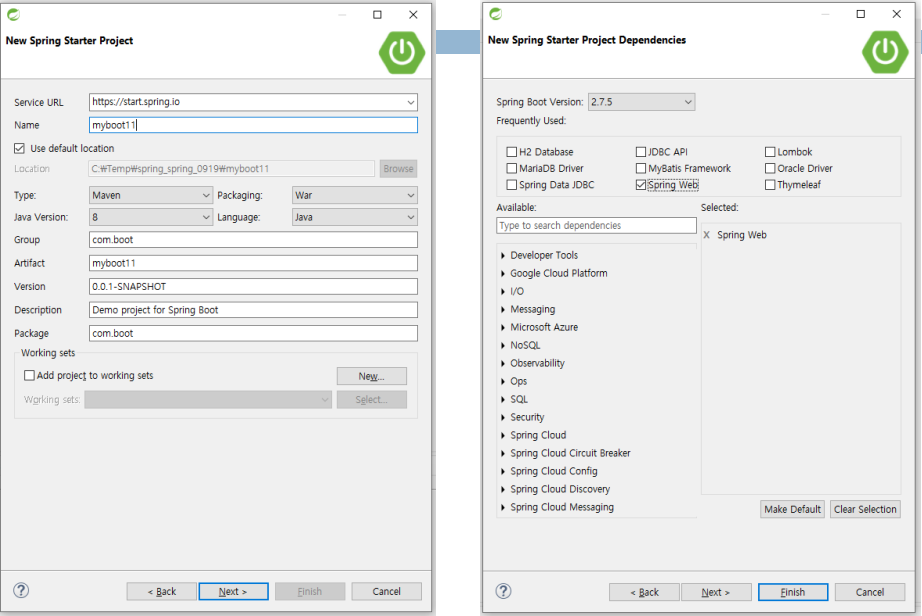Screen dimensions: 922x616
Task: Check the Spring Data JDBC dependency
Action: 512,185
